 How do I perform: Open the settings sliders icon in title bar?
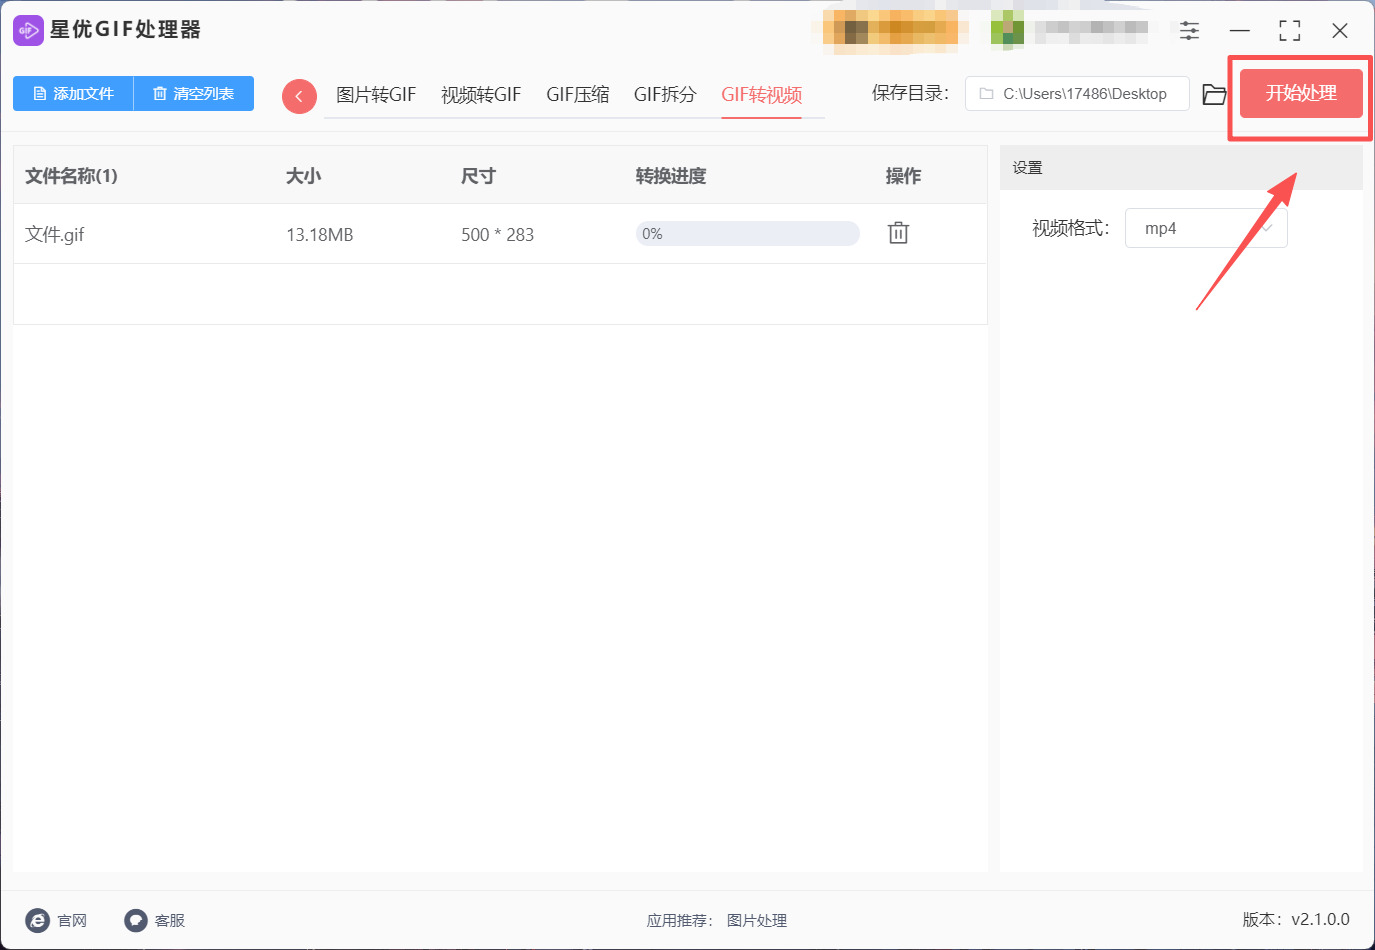(x=1189, y=30)
